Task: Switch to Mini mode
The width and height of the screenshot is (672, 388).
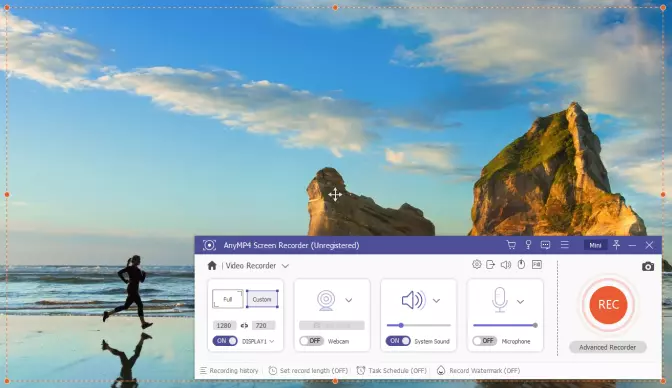Action: tap(595, 245)
